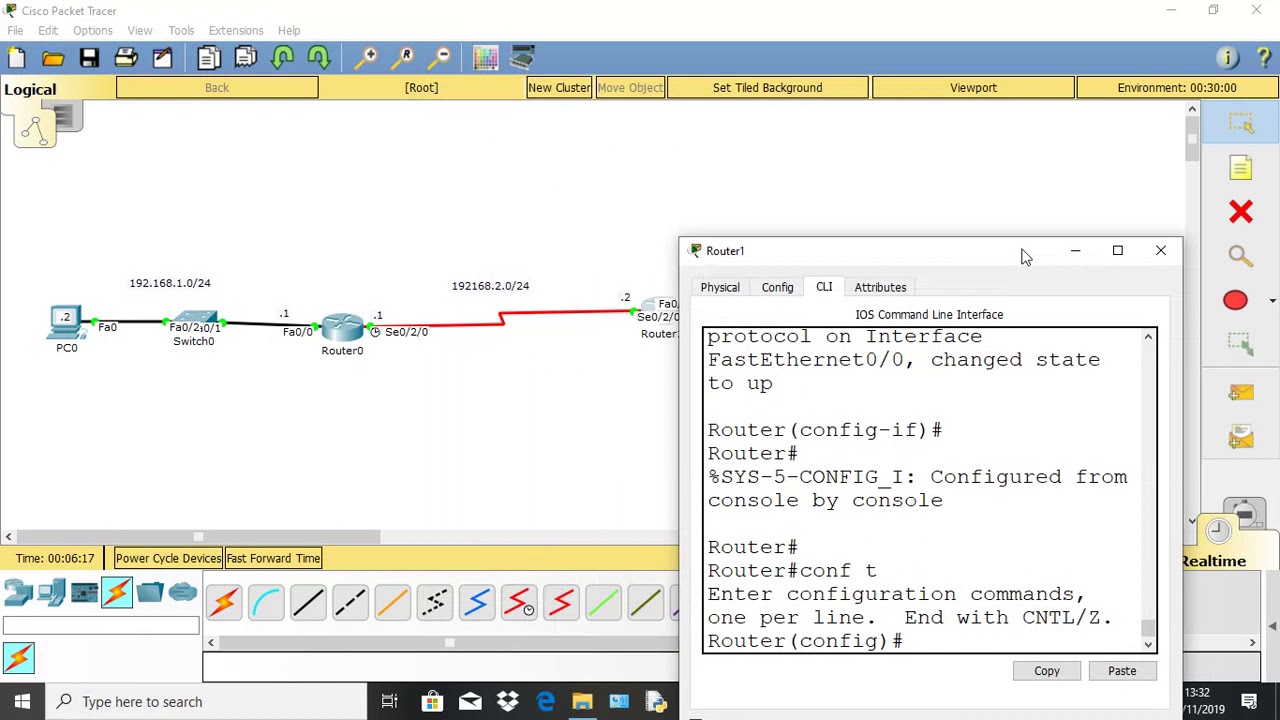Zoom out with the minus magnifier

coord(441,59)
